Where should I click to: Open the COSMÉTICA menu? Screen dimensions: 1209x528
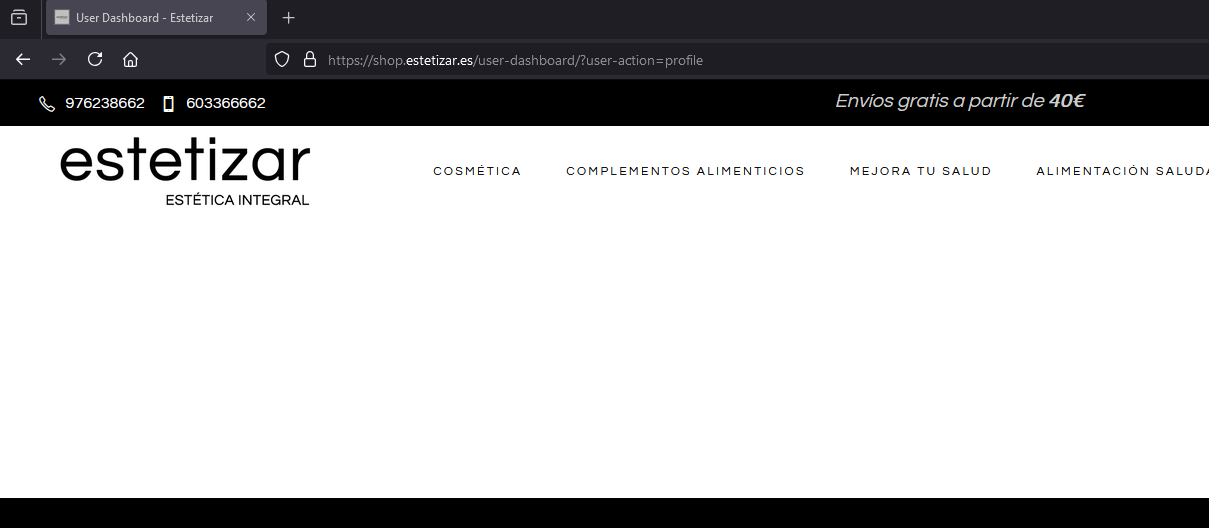[x=477, y=171]
